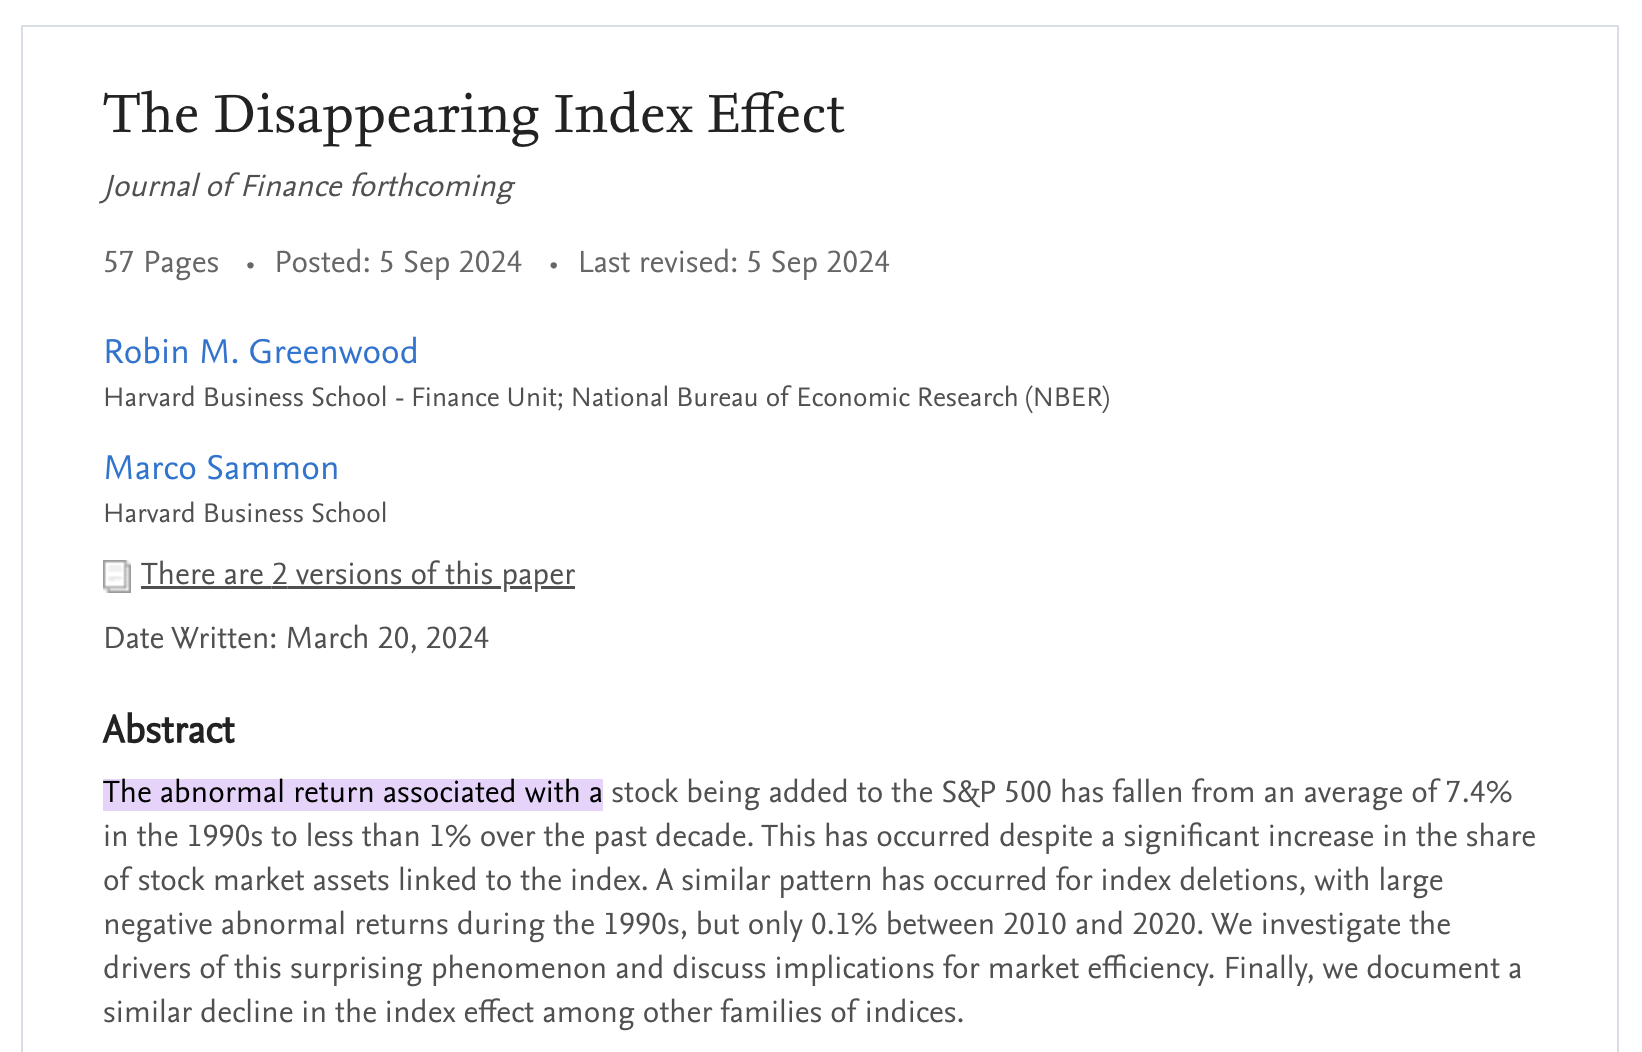Click the 'Abstract' section heading

(168, 730)
